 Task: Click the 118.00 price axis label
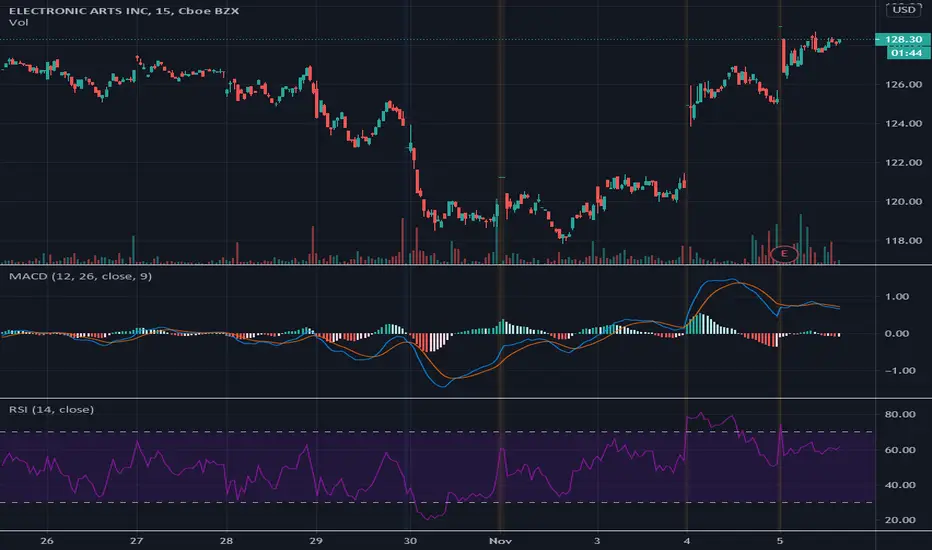[903, 241]
